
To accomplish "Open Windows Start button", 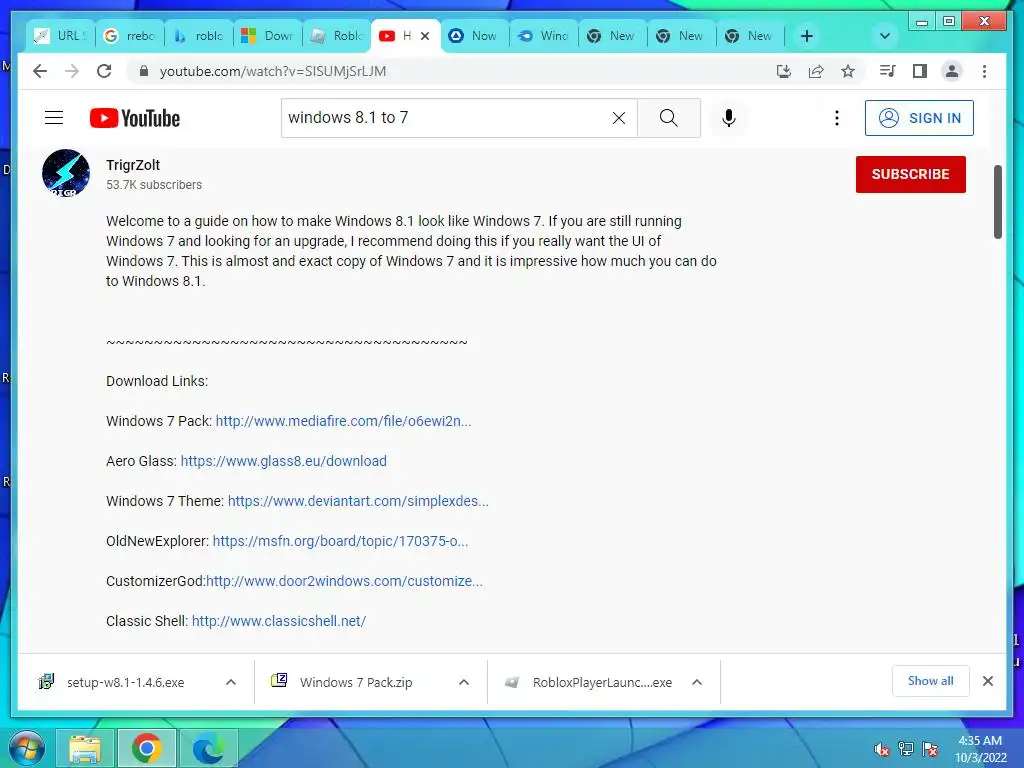I will point(26,748).
